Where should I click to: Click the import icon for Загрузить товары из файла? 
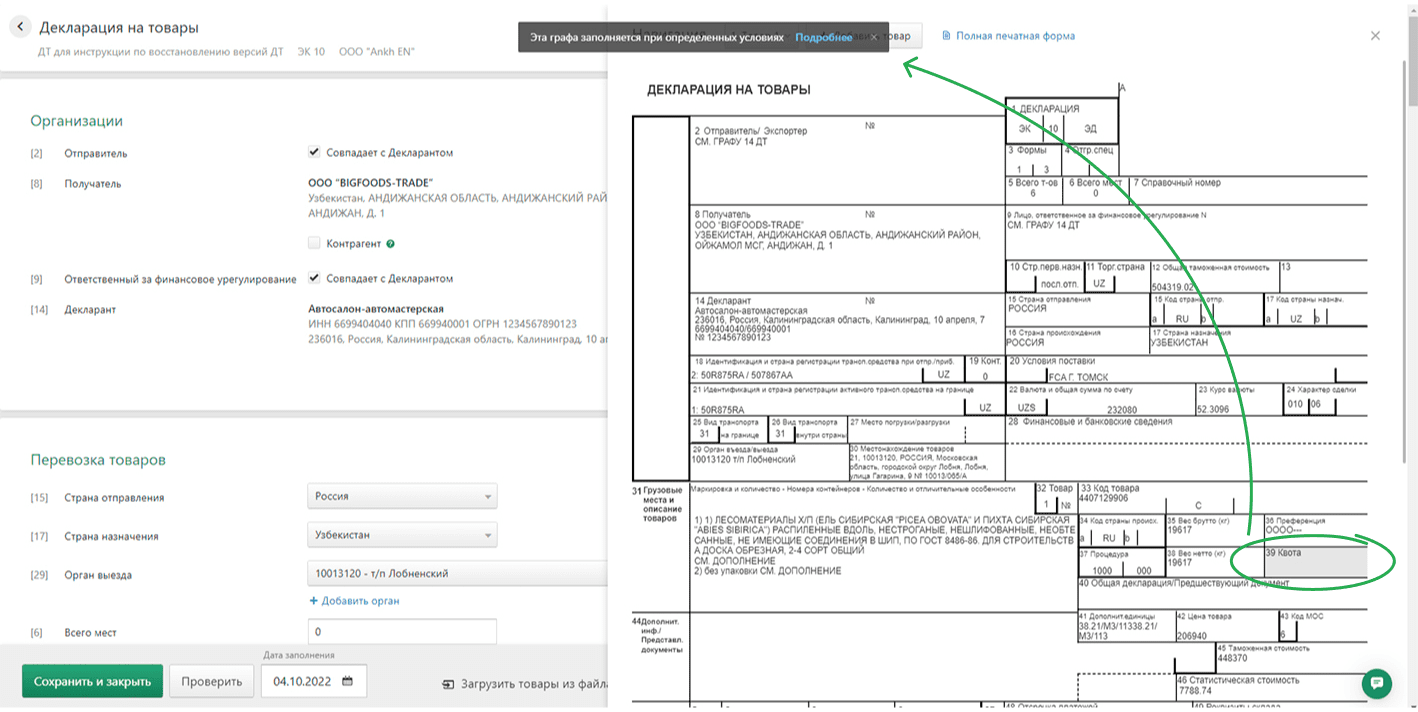[x=448, y=684]
